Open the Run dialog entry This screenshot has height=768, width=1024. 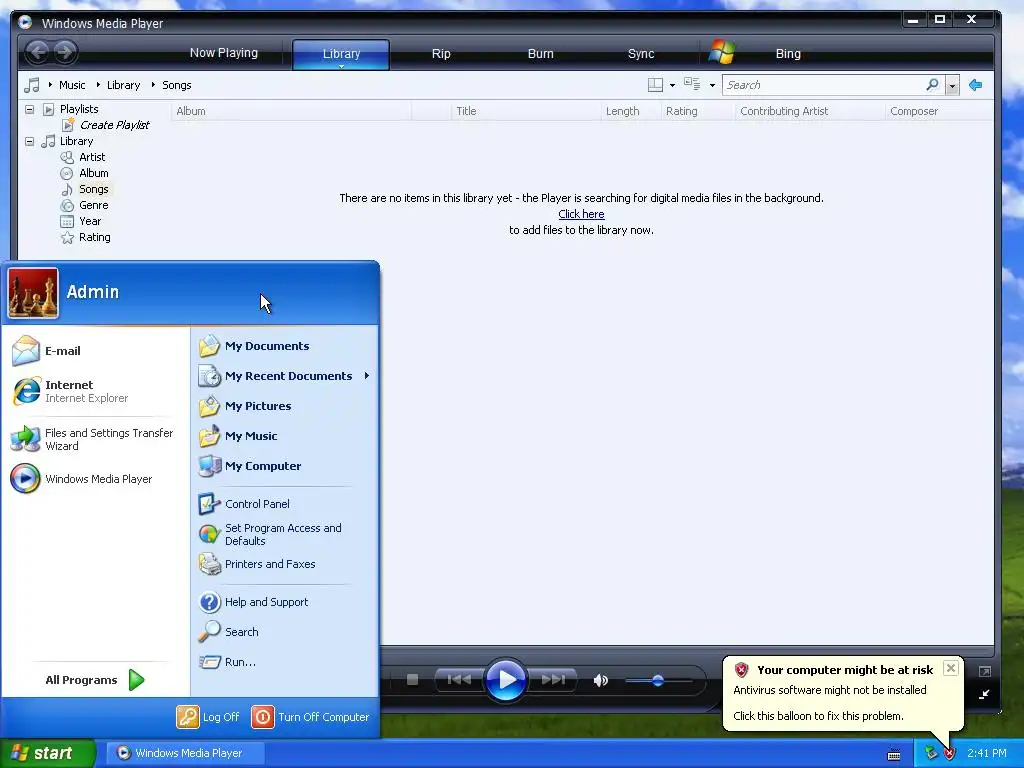point(285,662)
